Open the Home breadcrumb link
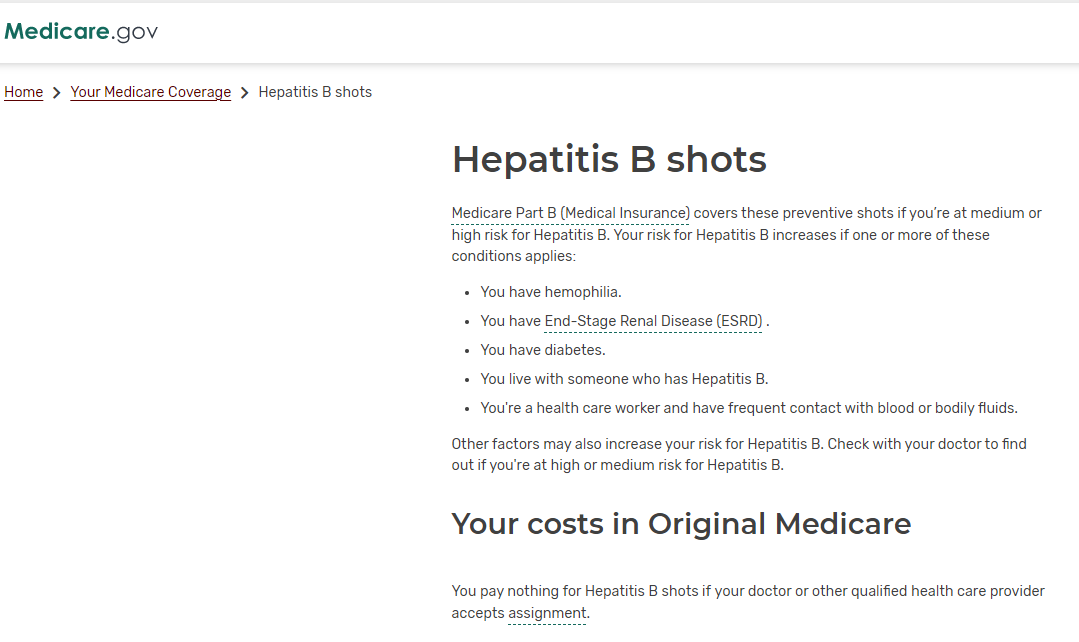 point(23,92)
